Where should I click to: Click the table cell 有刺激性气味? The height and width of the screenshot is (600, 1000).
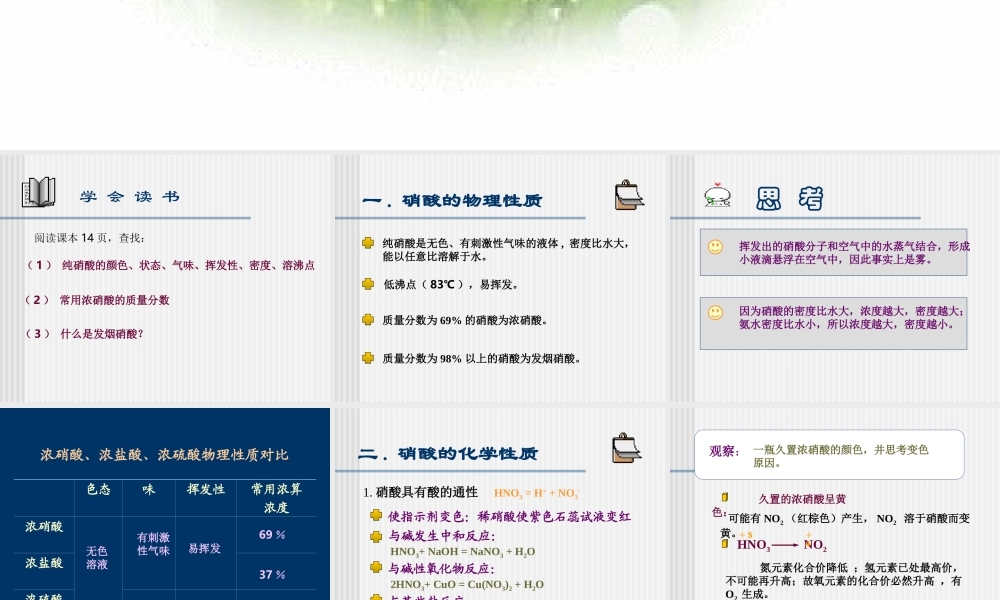tap(153, 544)
